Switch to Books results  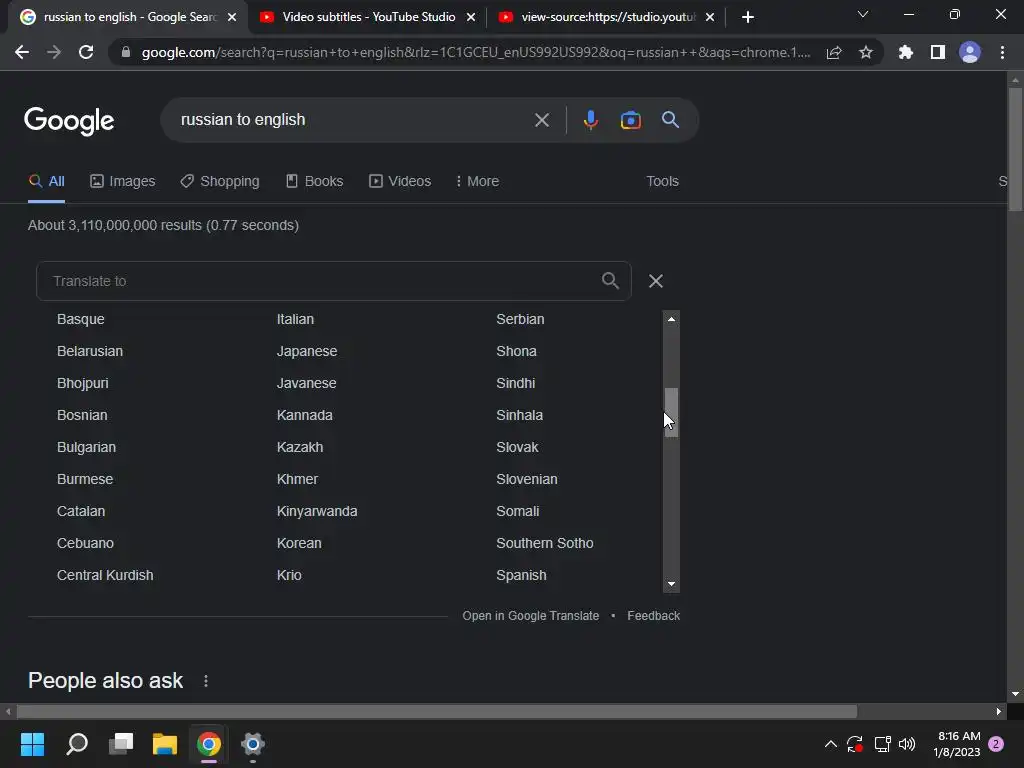click(x=315, y=182)
